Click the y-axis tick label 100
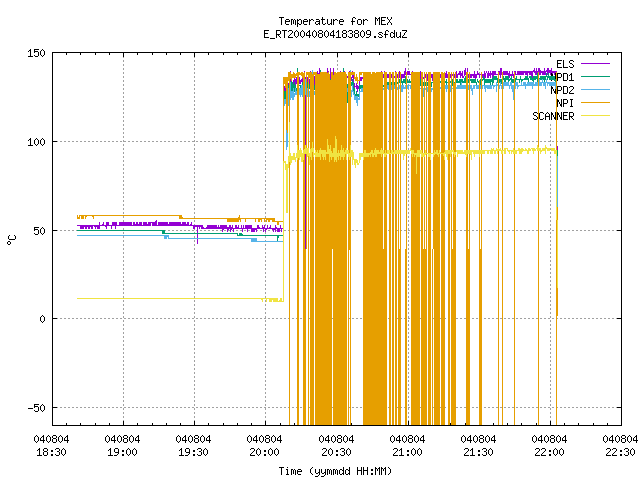The image size is (640, 480). [x=36, y=142]
